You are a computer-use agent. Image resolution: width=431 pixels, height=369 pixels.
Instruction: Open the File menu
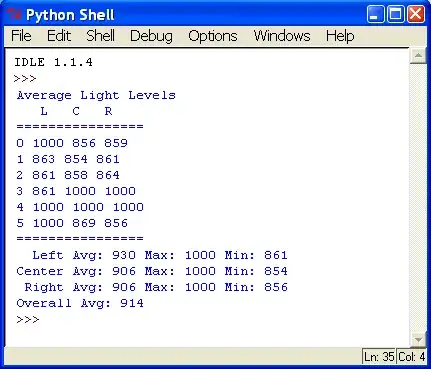21,36
